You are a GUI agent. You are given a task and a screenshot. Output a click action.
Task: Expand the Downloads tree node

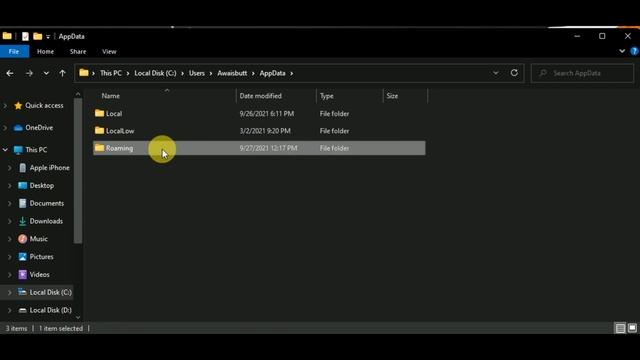pos(10,221)
